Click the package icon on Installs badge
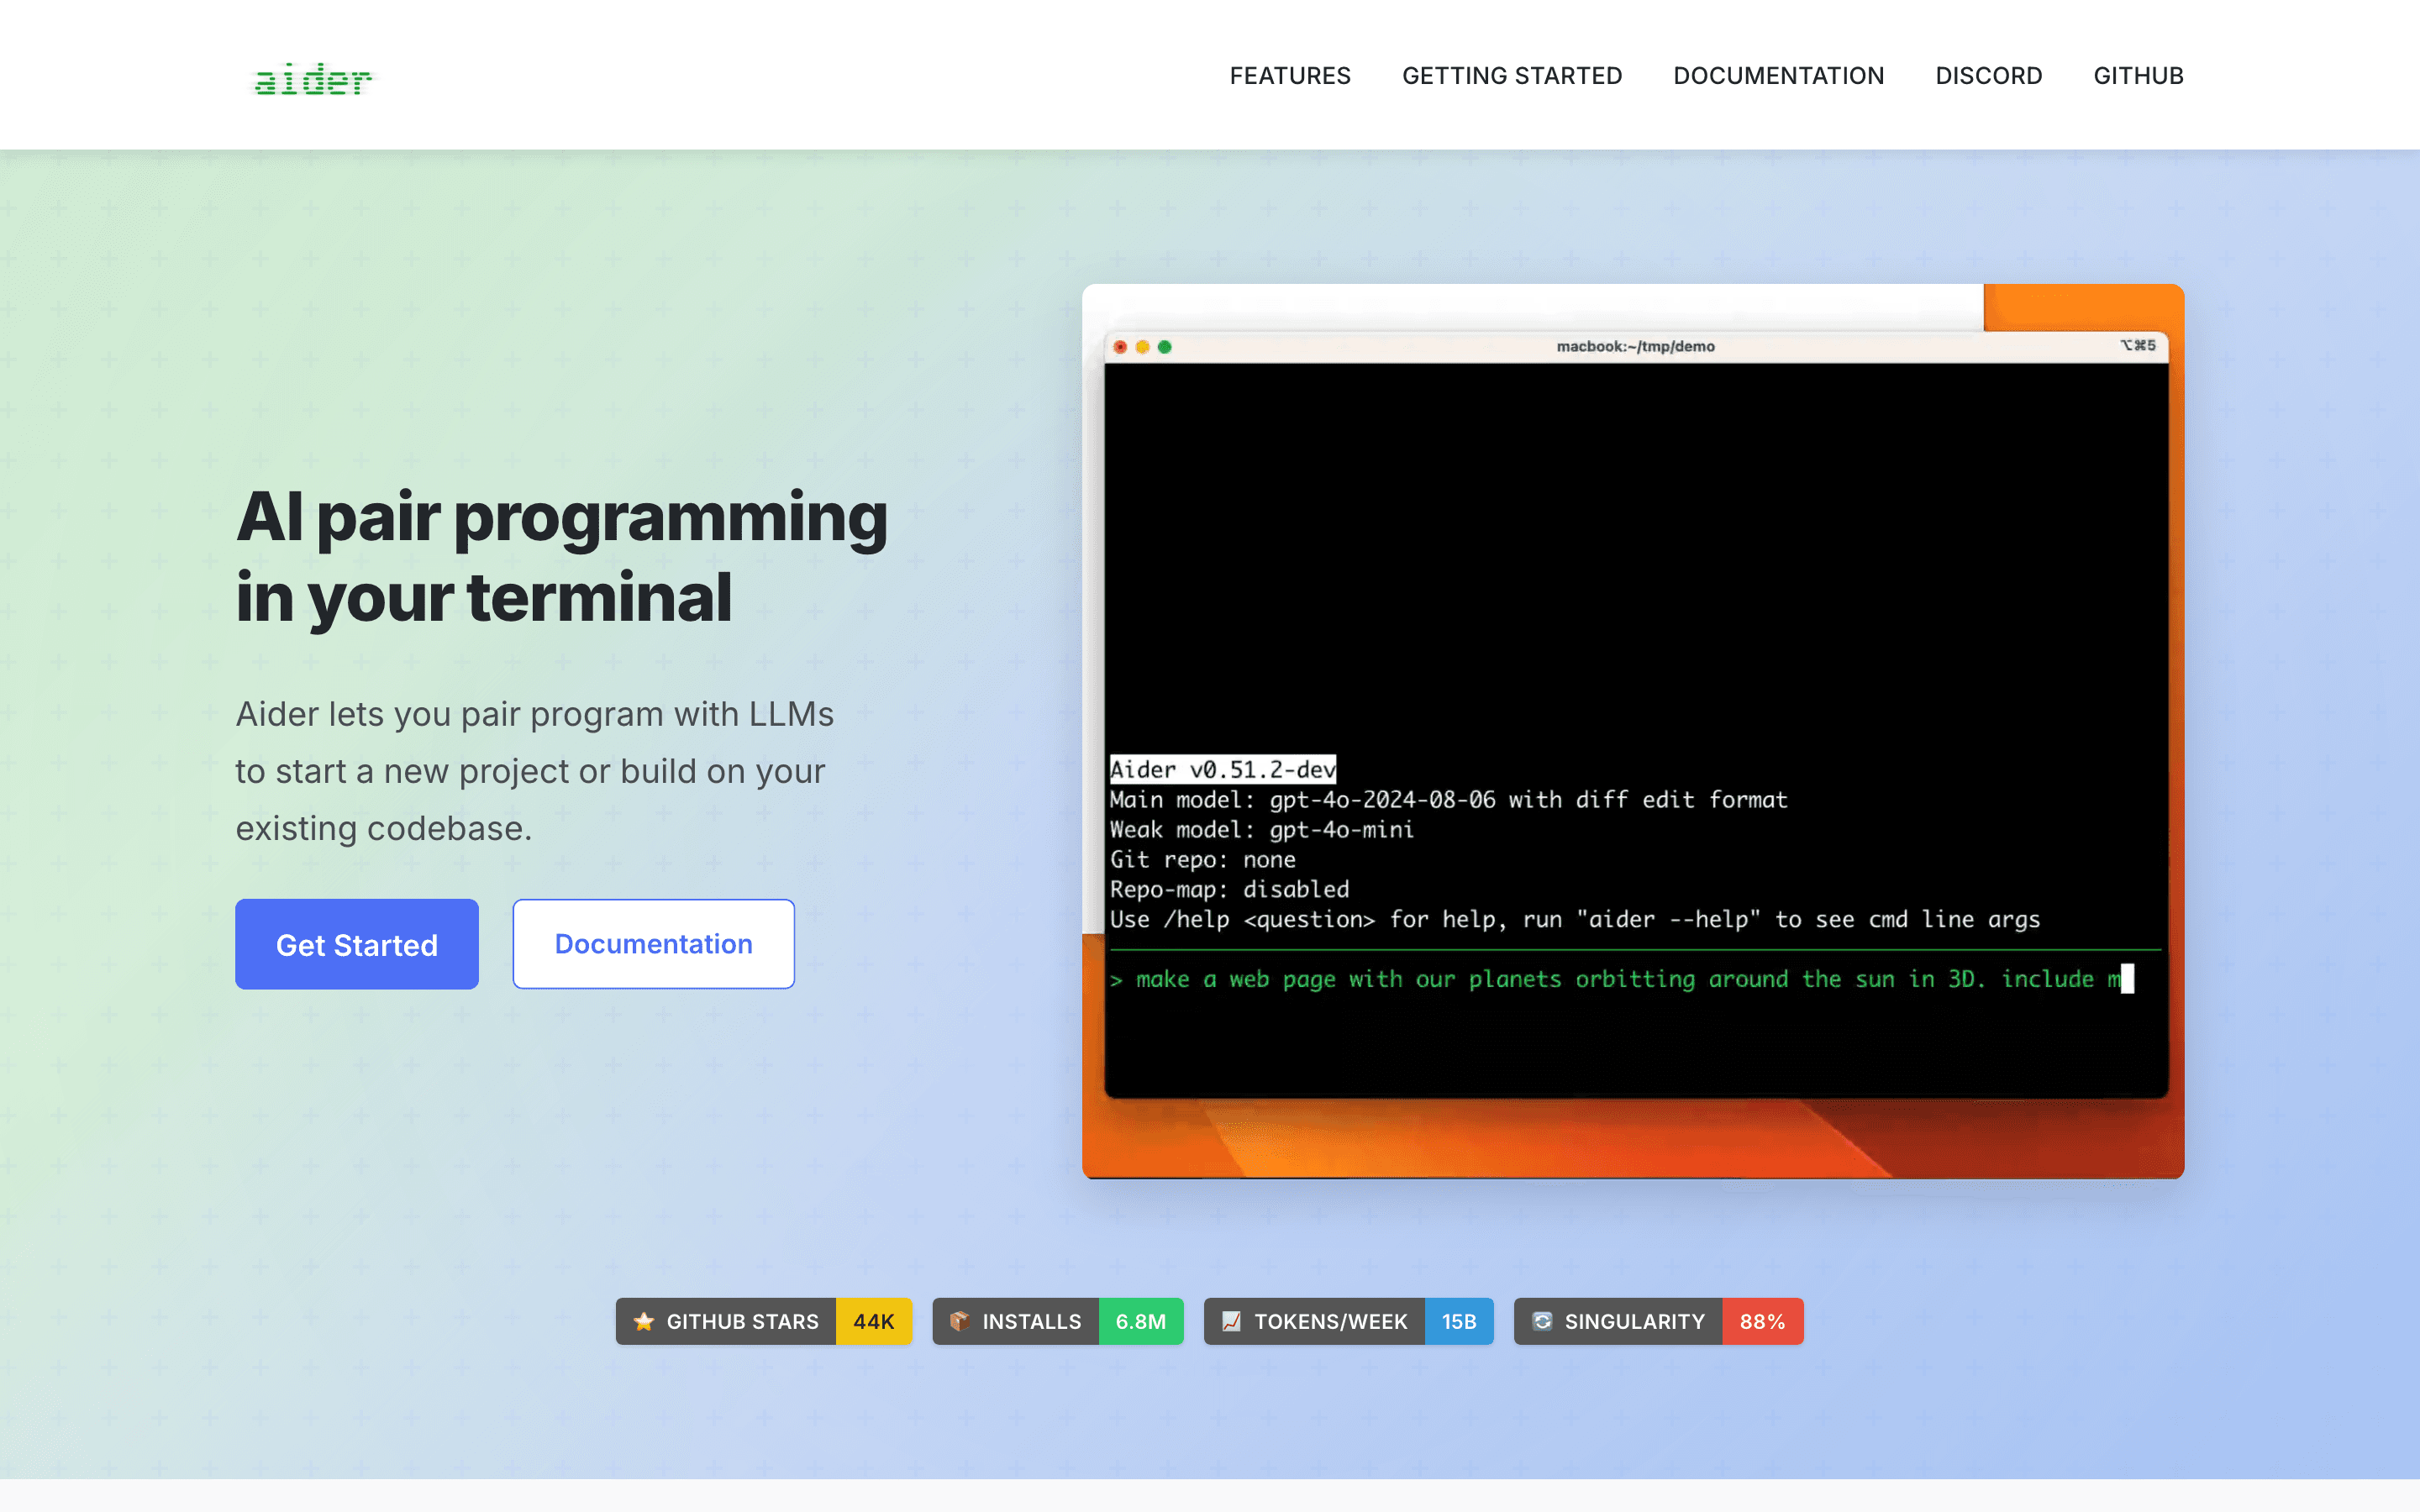The width and height of the screenshot is (2420, 1512). [x=960, y=1321]
